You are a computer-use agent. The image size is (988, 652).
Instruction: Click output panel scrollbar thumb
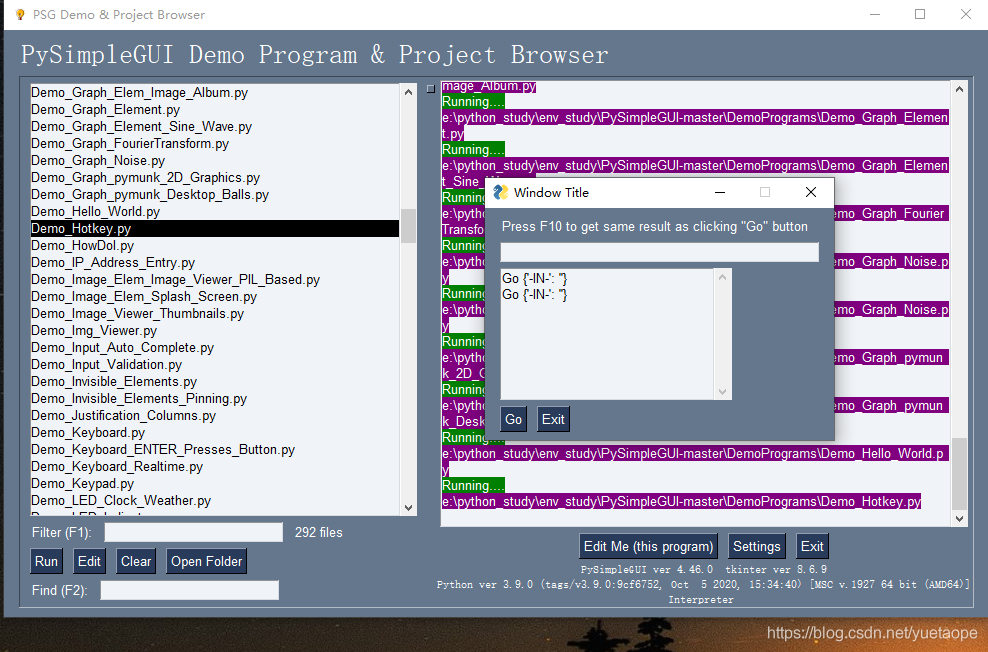coord(959,474)
